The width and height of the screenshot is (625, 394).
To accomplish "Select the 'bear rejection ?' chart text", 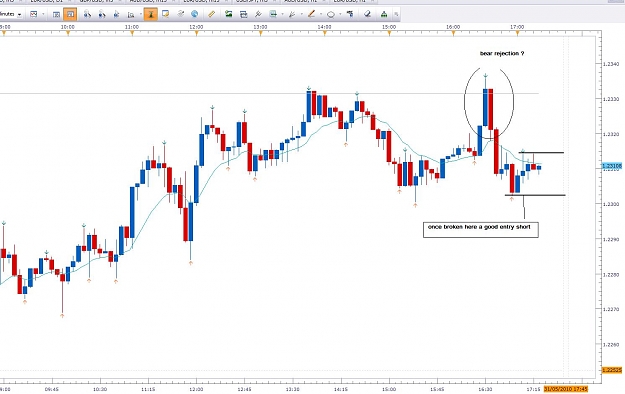I will pyautogui.click(x=502, y=53).
